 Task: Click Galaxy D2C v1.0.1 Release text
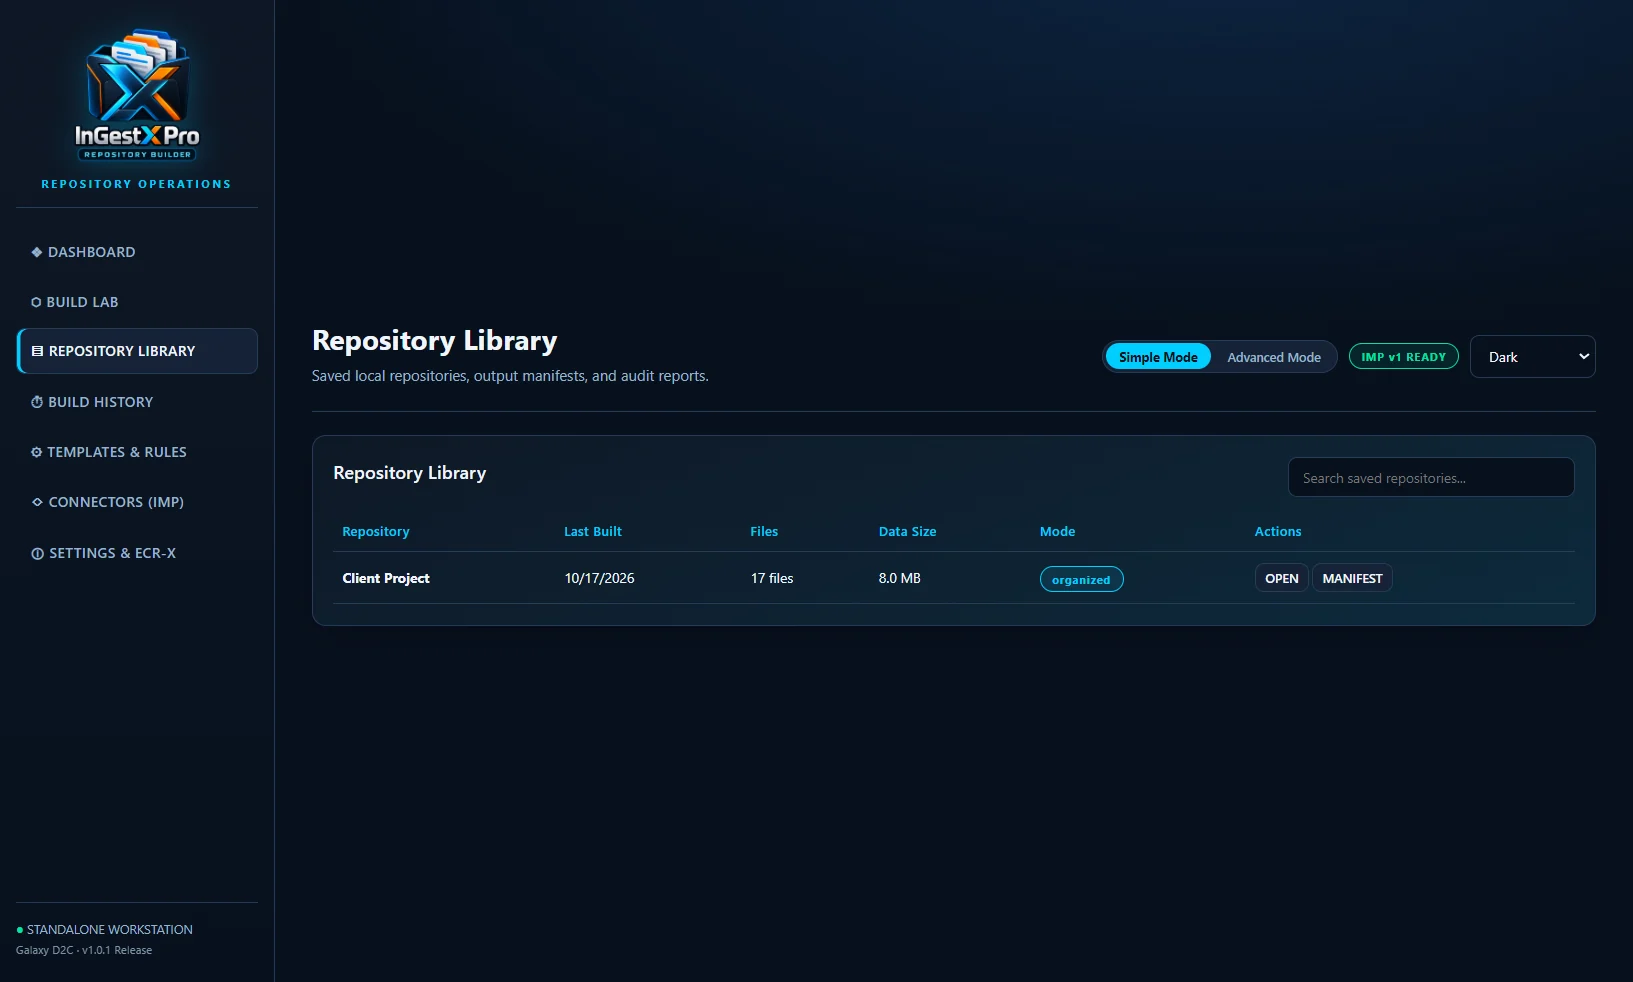coord(84,950)
